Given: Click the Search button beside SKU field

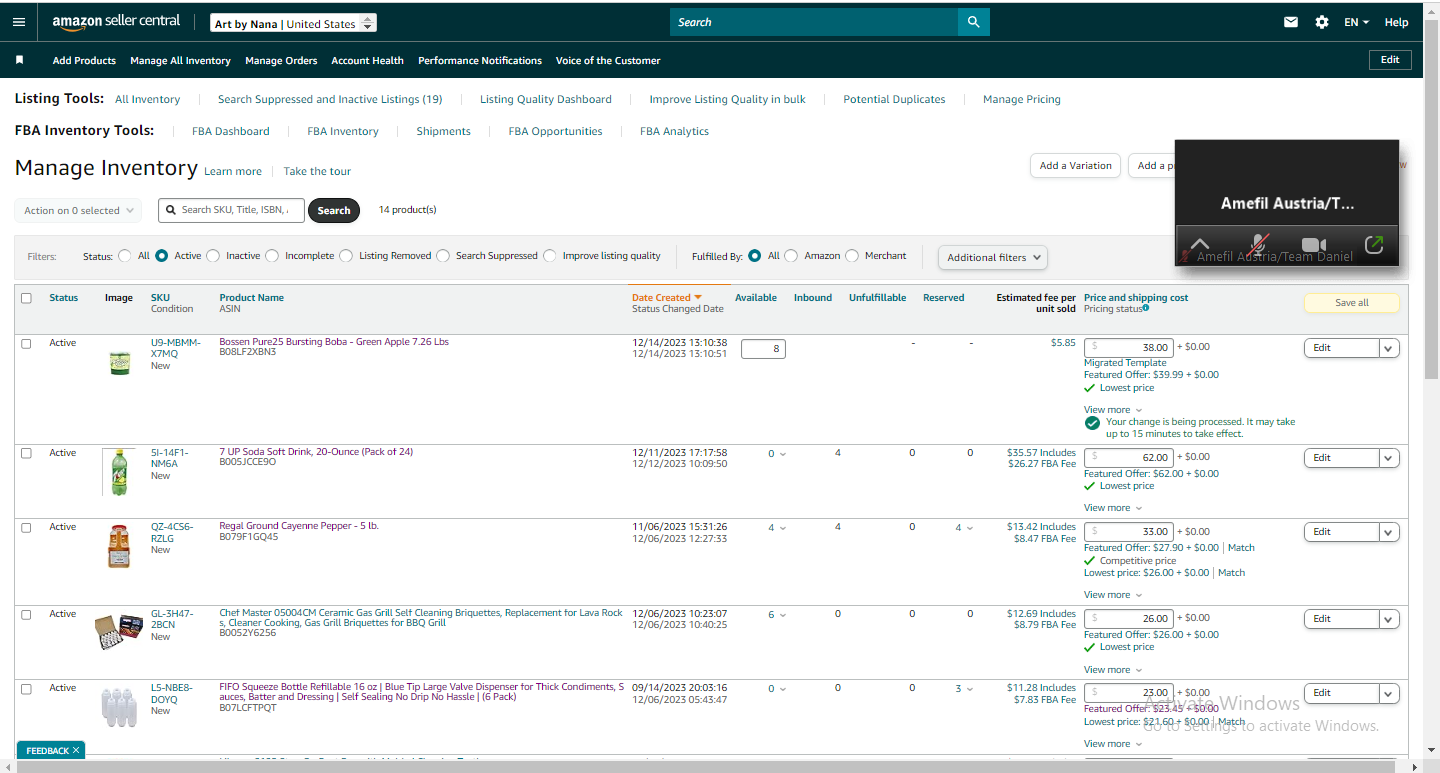Looking at the screenshot, I should [x=334, y=210].
